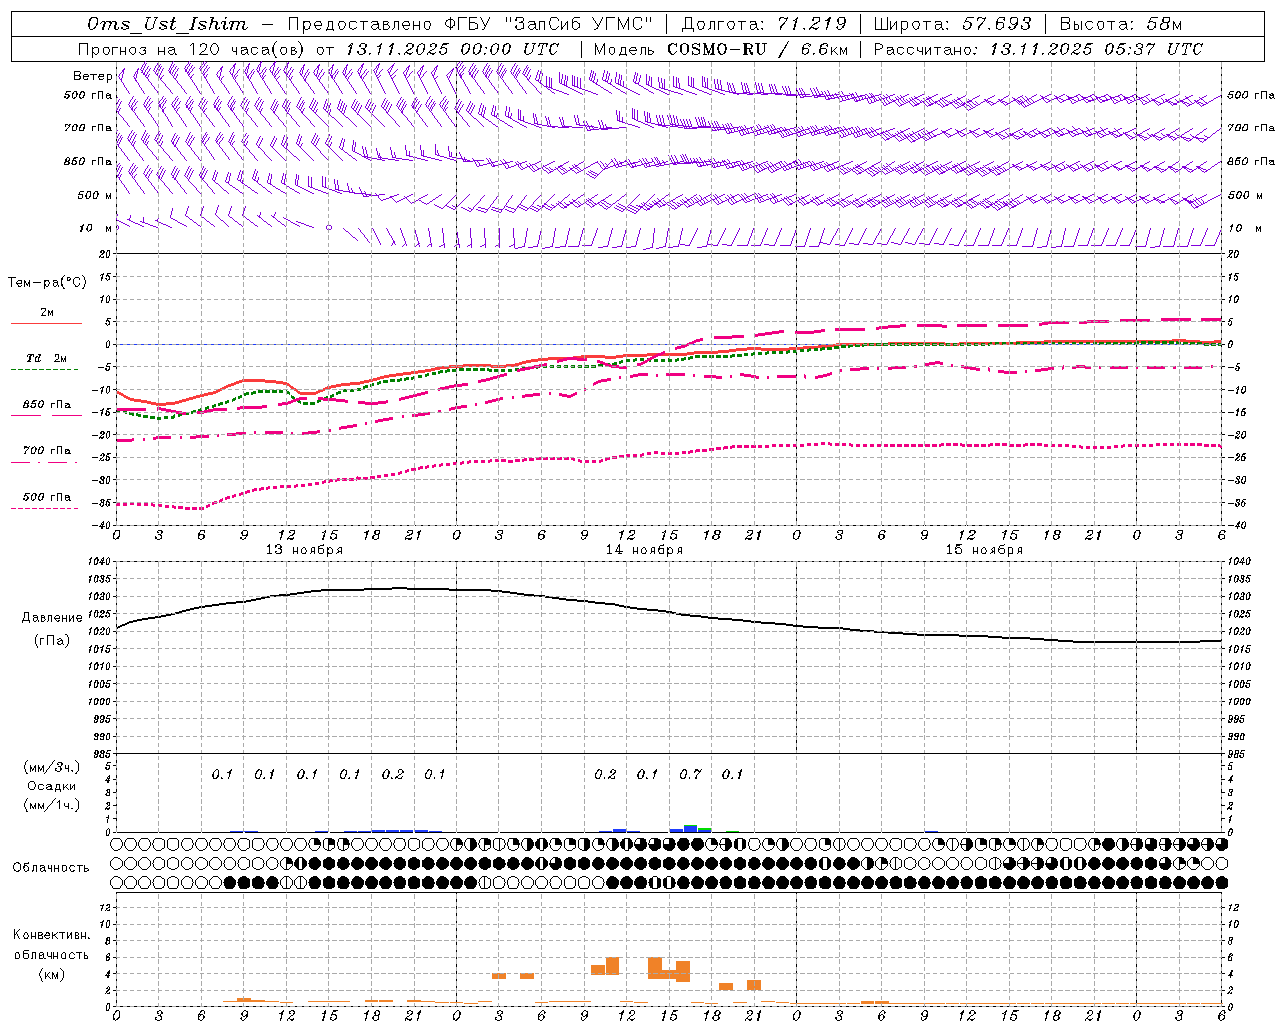Select the latitude value Широта: 57.693
The image size is (1280, 1024).
953,24
